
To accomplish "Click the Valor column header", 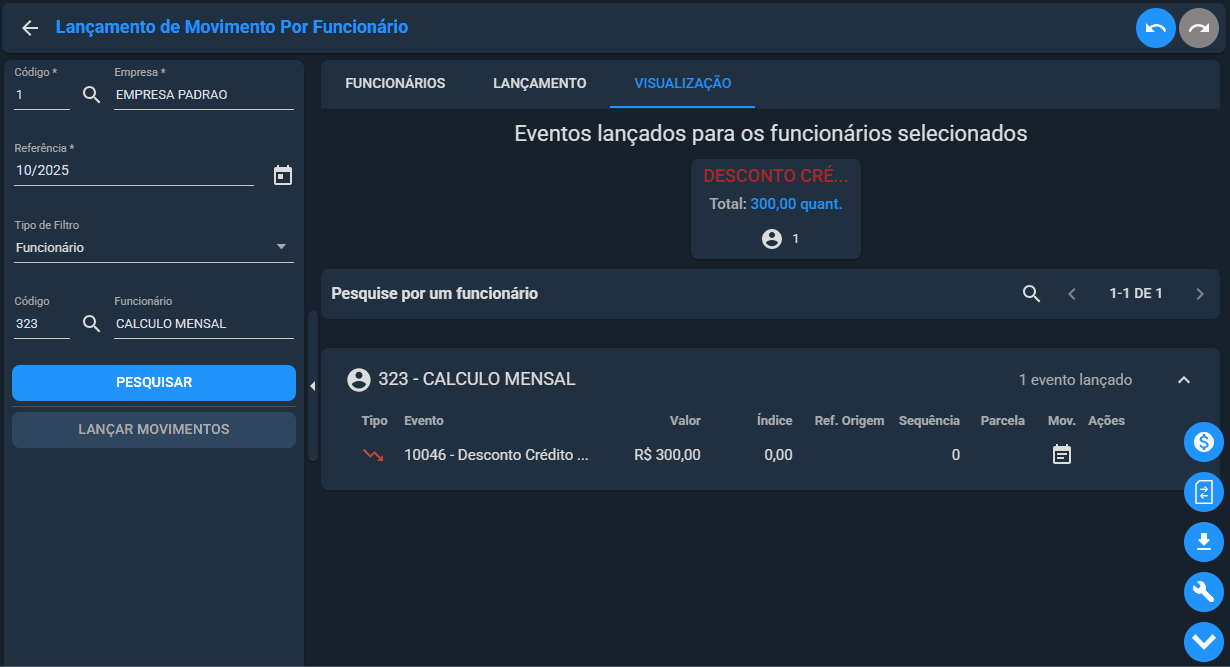I will coord(685,421).
